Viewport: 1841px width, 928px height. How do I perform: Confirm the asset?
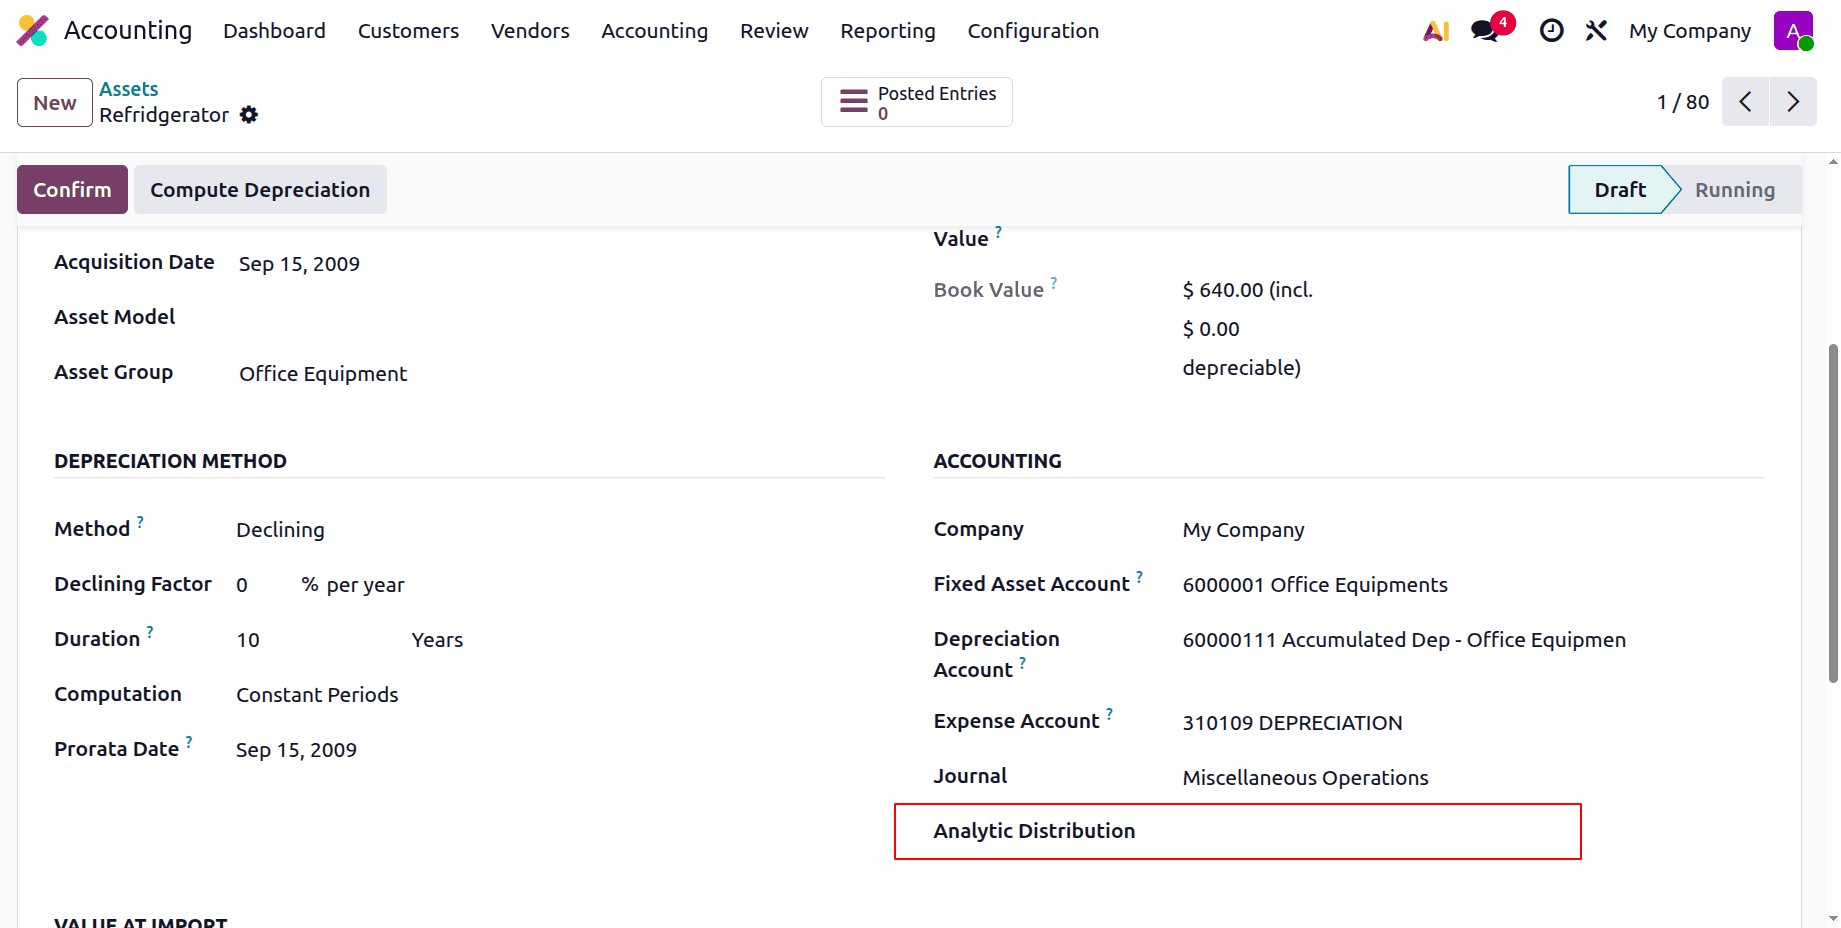(x=72, y=189)
